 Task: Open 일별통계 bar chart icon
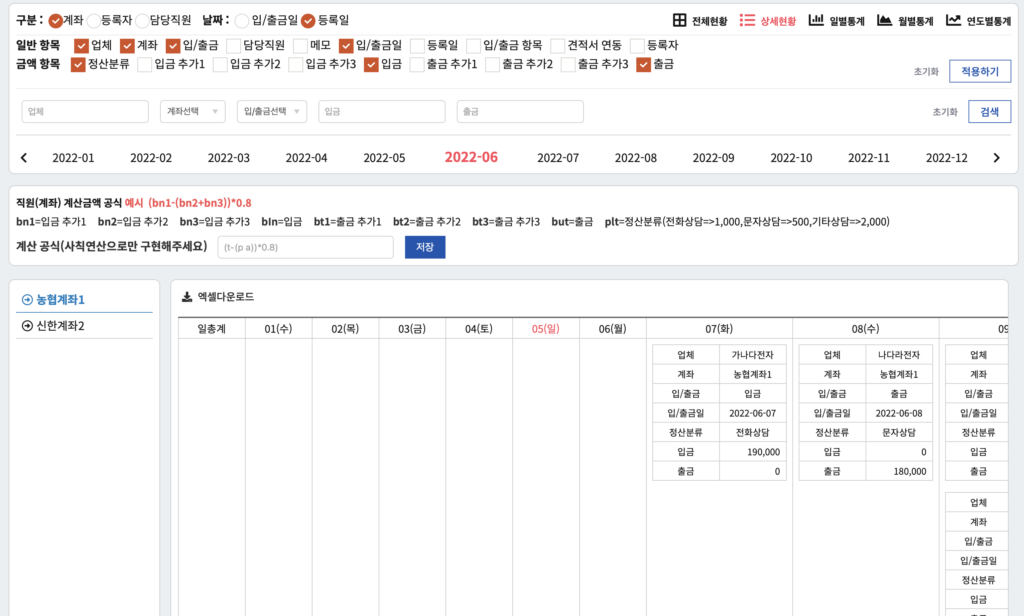click(816, 20)
